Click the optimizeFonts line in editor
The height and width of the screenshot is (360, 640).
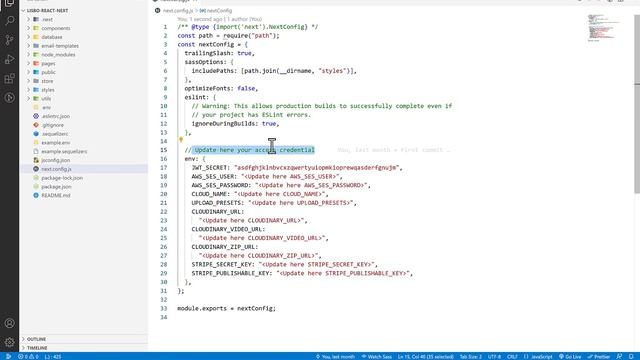tap(221, 89)
